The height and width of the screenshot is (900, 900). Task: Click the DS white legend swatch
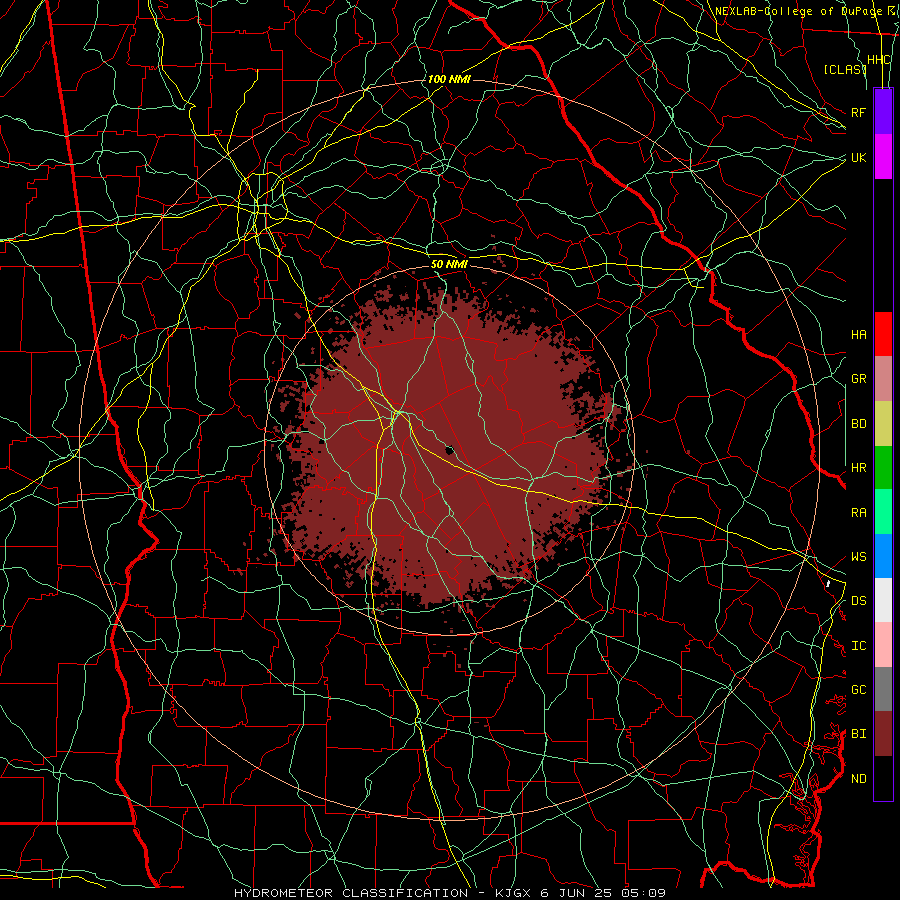(x=883, y=600)
